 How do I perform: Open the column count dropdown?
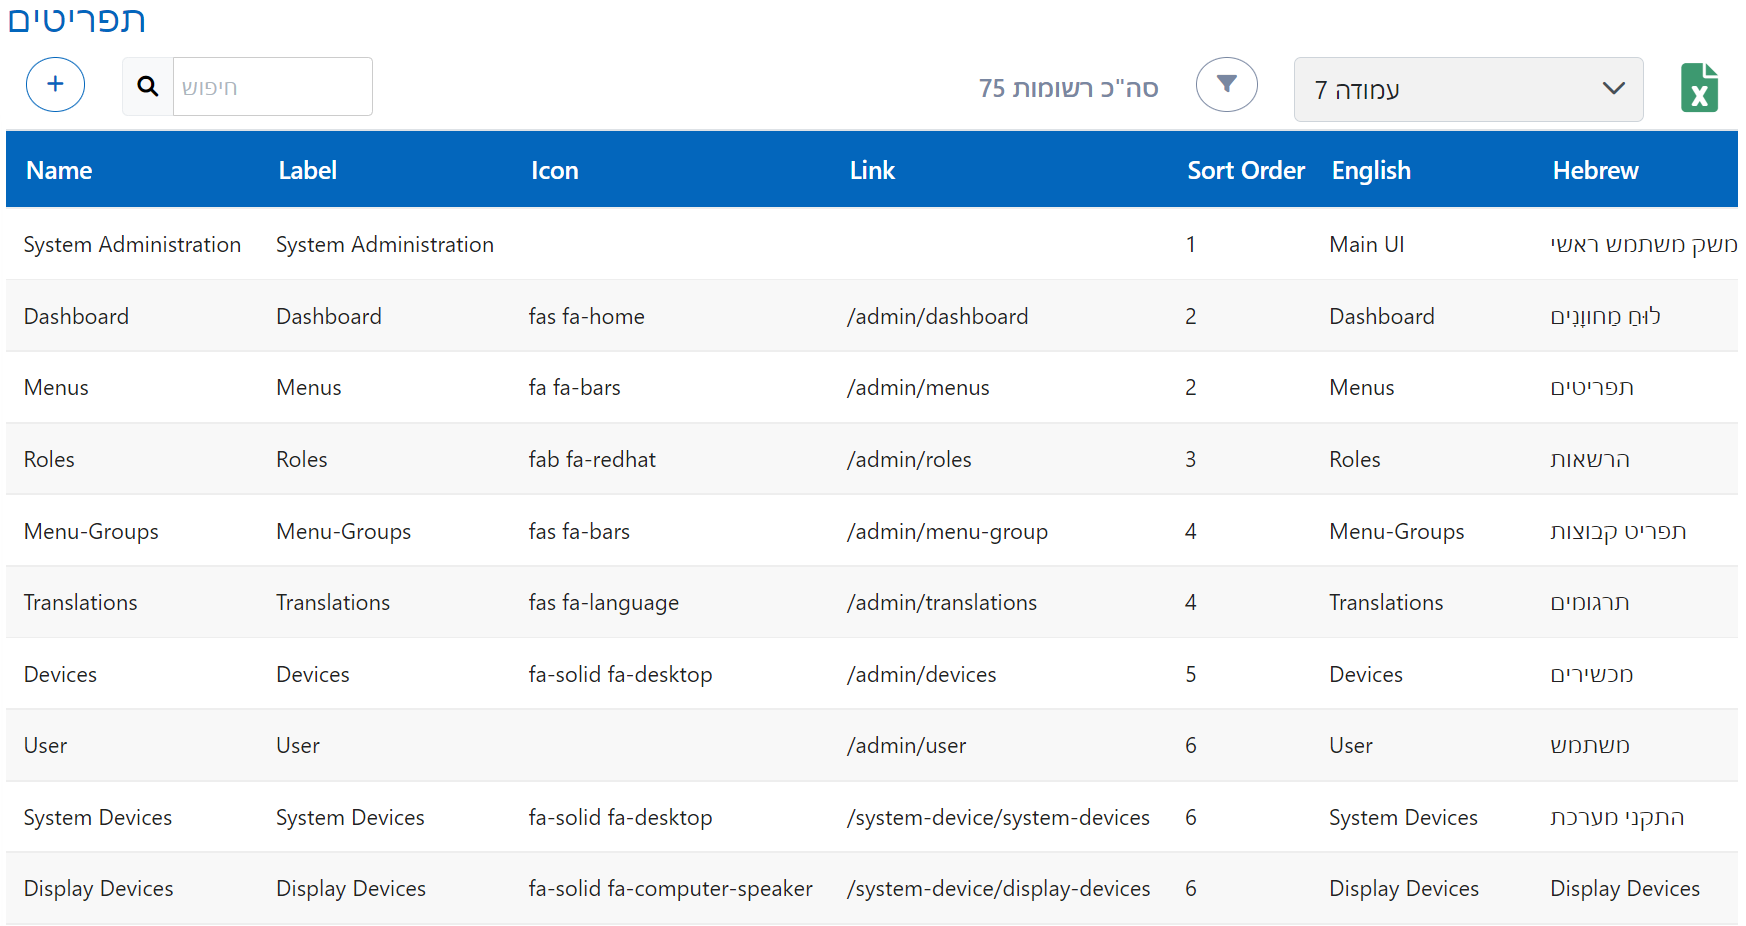pyautogui.click(x=1467, y=90)
